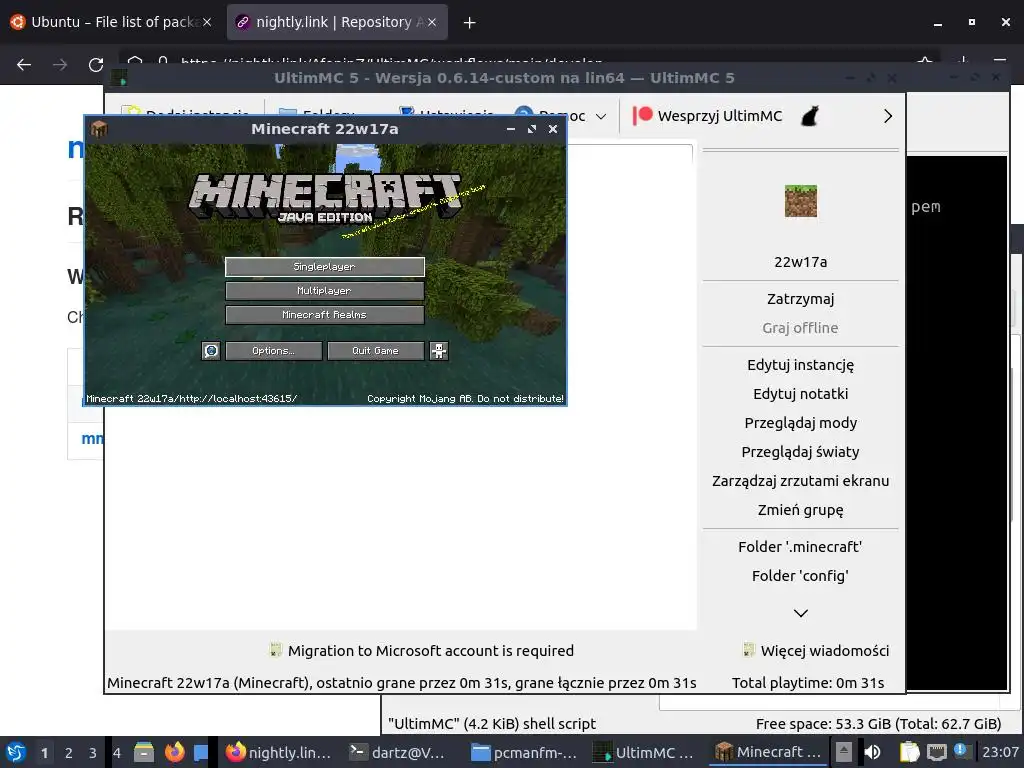
Task: Switch to the Ubuntu File list browser tab
Action: pos(112,22)
